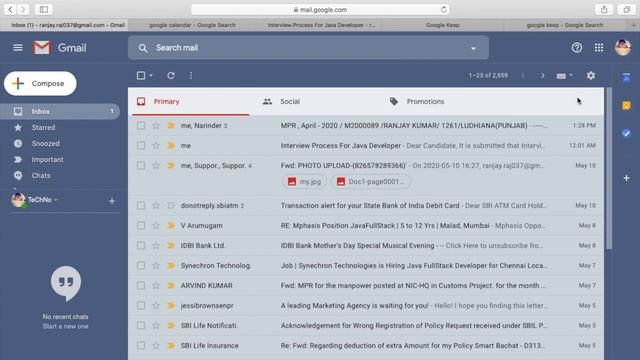Select checkbox for donotreply.sbiatm email
This screenshot has height=360, width=640.
(x=141, y=205)
